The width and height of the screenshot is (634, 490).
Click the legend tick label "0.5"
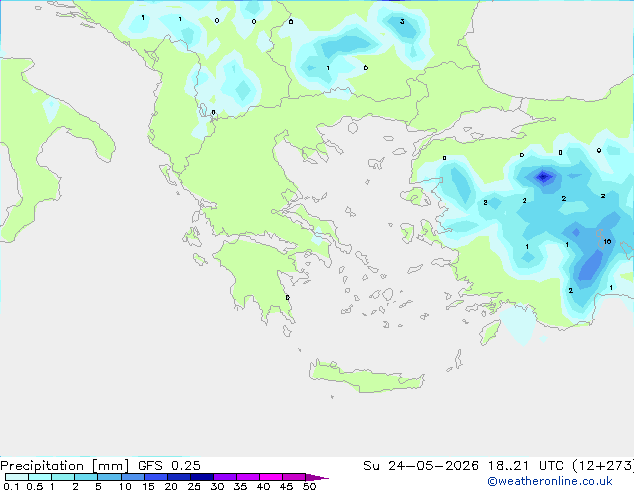[x=35, y=486]
